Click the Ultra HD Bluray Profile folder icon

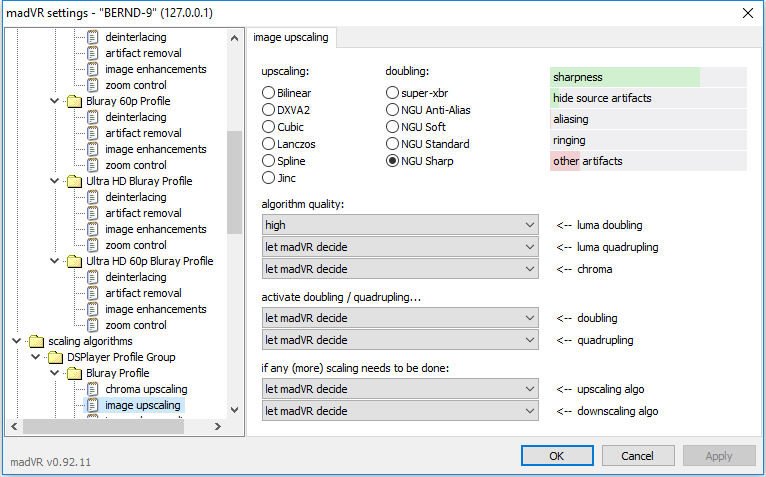pyautogui.click(x=74, y=181)
